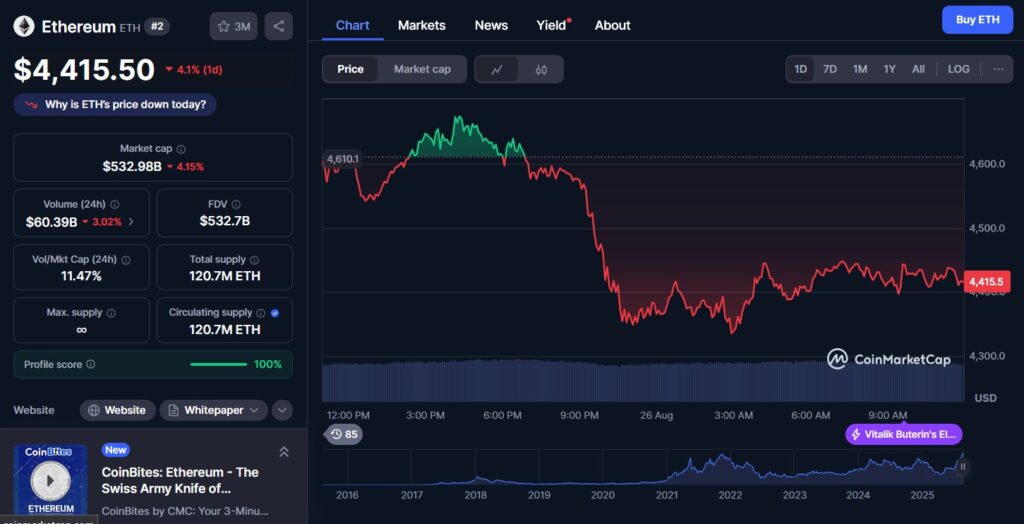Click the profile score progress bar
The width and height of the screenshot is (1024, 524).
point(219,364)
